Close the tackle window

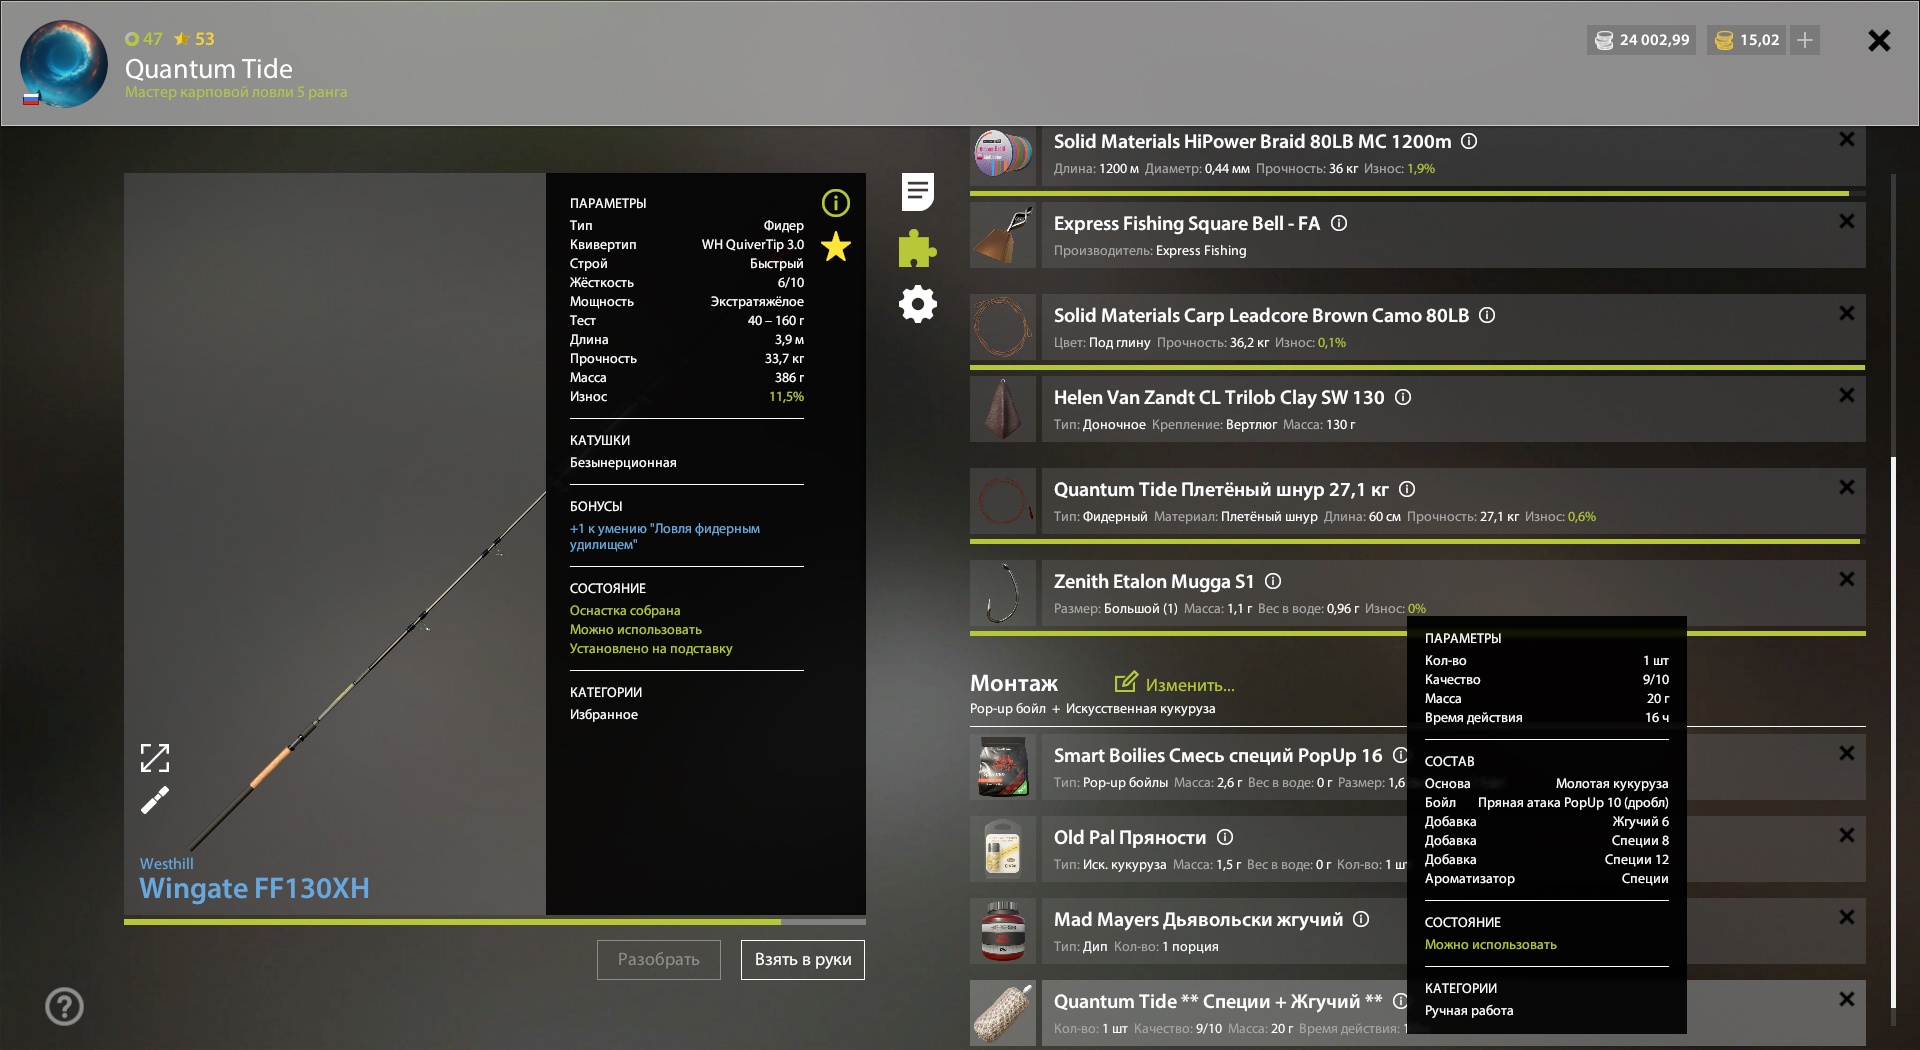click(1879, 40)
